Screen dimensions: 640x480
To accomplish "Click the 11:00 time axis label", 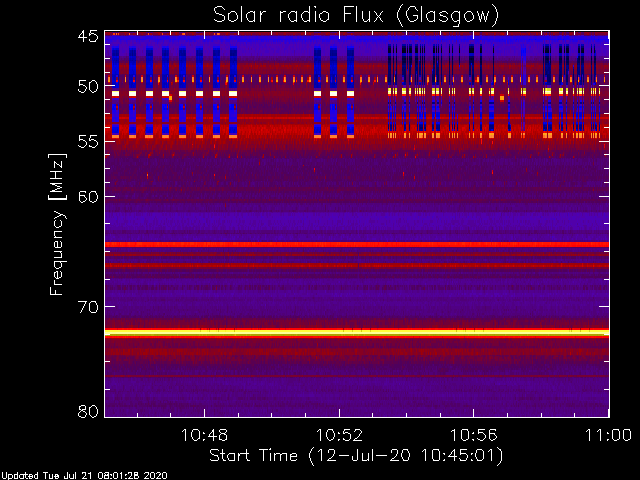I will click(608, 435).
